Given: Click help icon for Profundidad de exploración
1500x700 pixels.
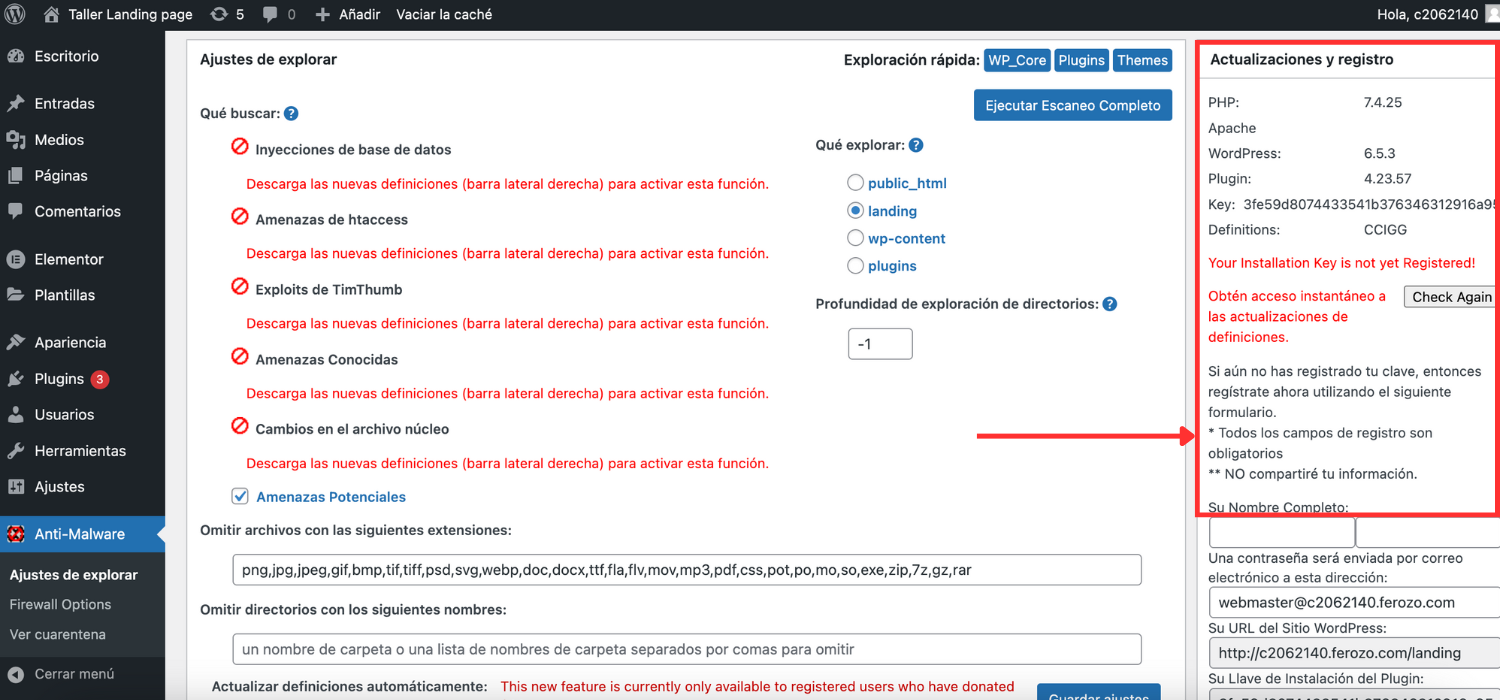Looking at the screenshot, I should pyautogui.click(x=1109, y=304).
